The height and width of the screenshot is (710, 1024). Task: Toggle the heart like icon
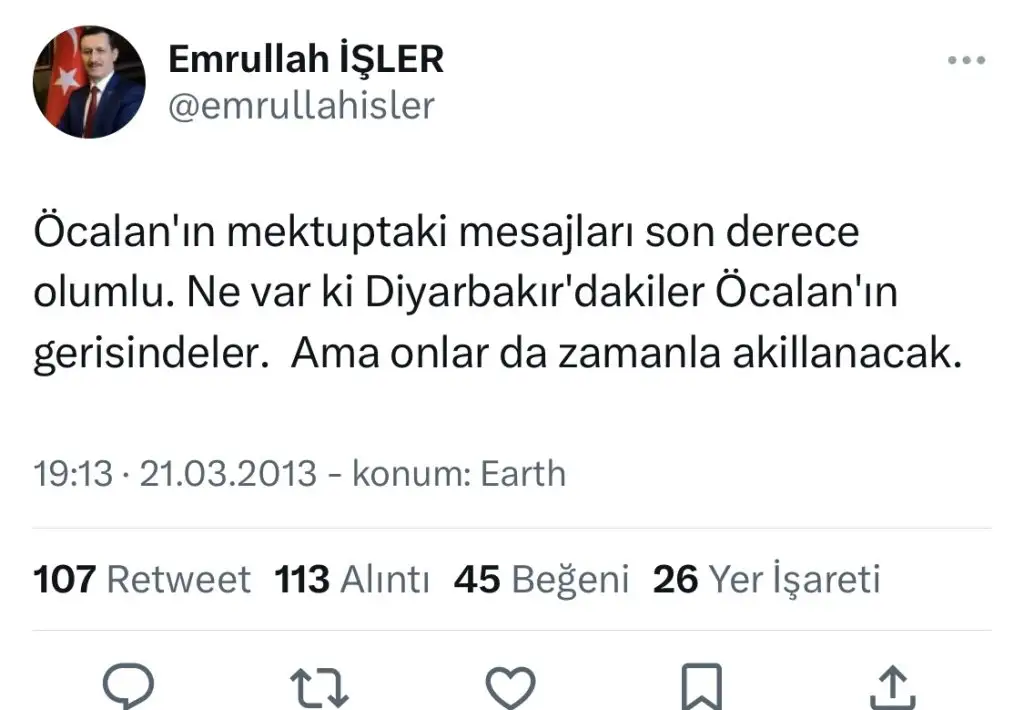coord(510,688)
